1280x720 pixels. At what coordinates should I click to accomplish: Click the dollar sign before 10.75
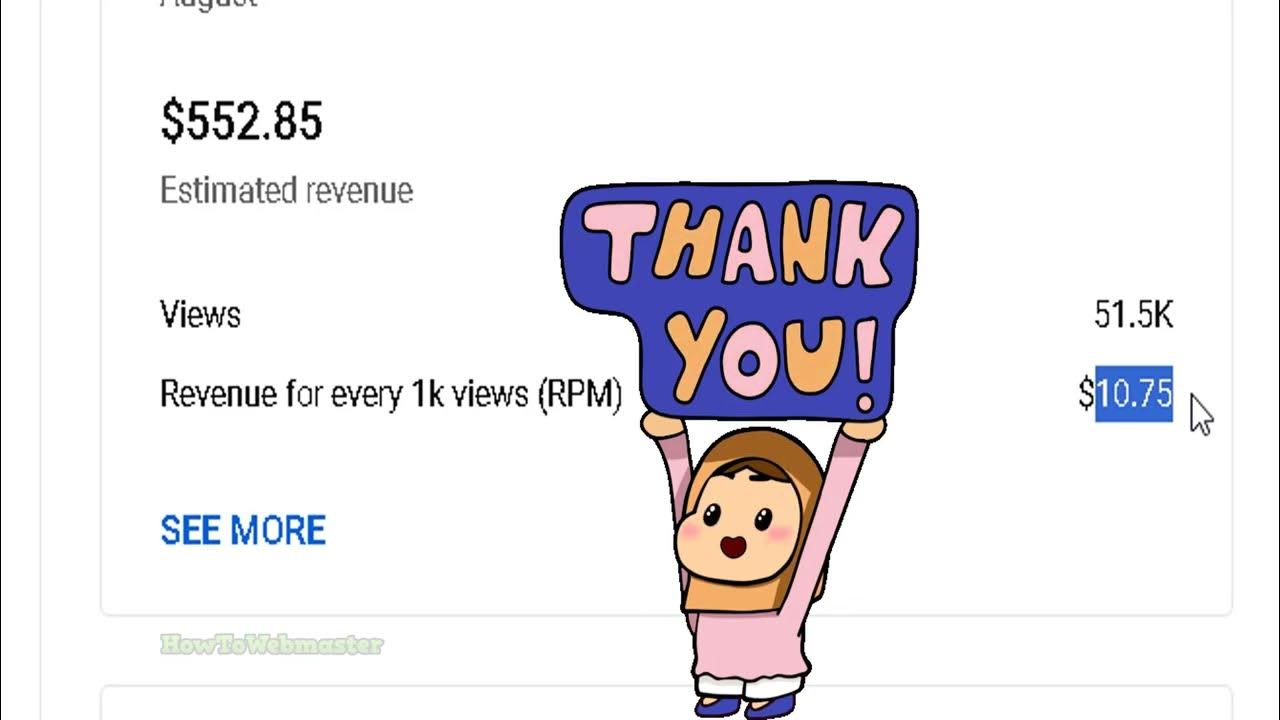coord(1086,394)
